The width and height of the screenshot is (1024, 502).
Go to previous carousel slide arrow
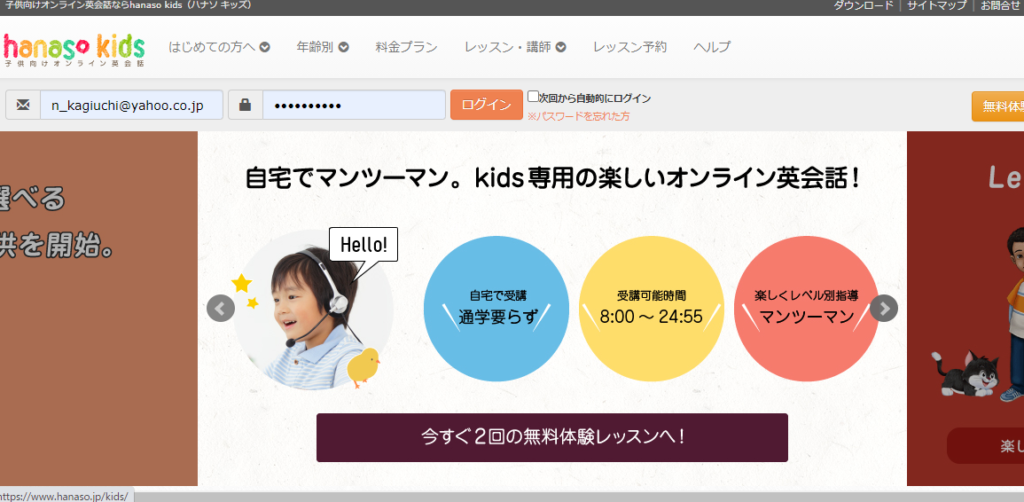[221, 308]
